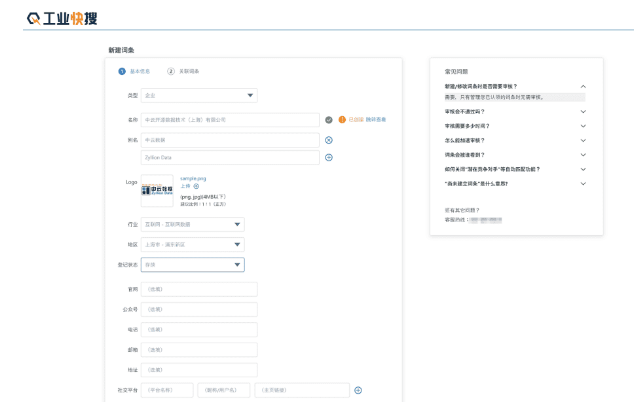Click the upload plus icon under sample.png

point(196,186)
